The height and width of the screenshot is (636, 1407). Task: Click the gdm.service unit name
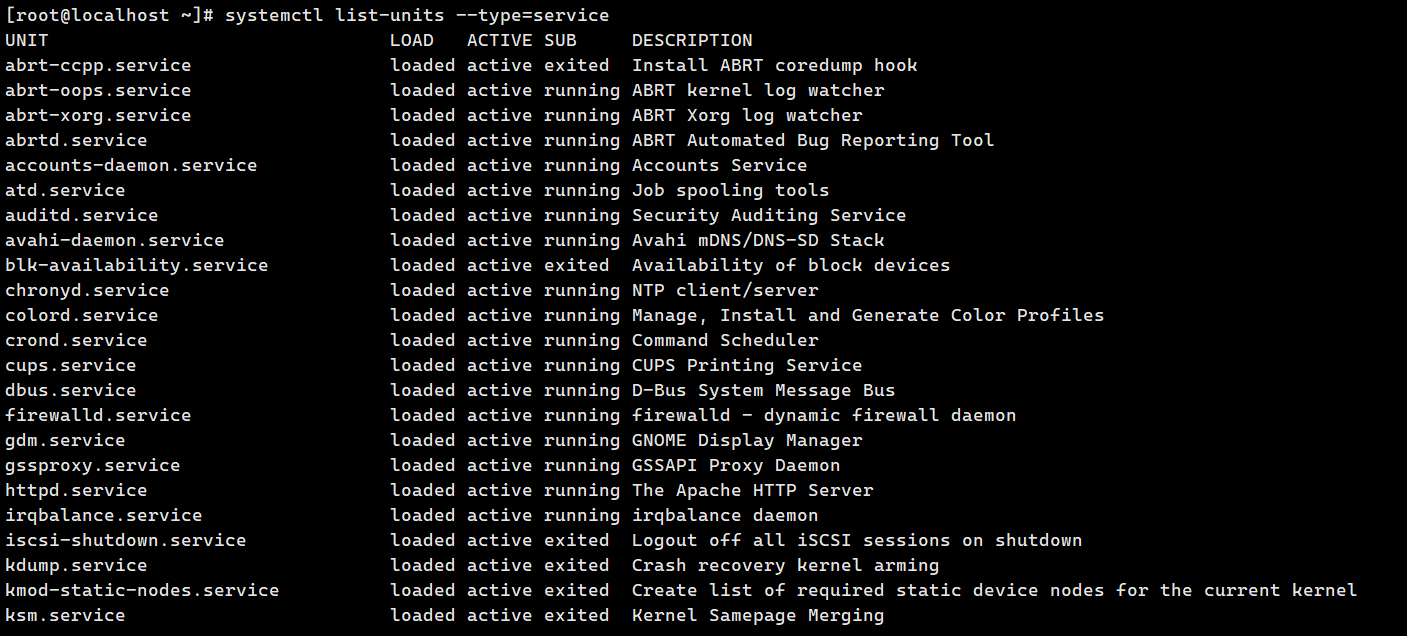pyautogui.click(x=65, y=440)
